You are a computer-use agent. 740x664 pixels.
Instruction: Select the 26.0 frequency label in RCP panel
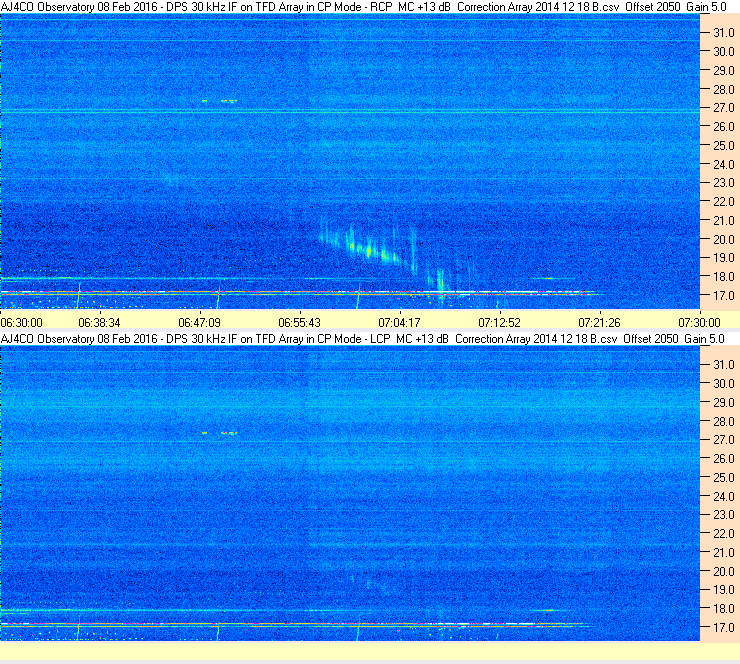coord(723,126)
